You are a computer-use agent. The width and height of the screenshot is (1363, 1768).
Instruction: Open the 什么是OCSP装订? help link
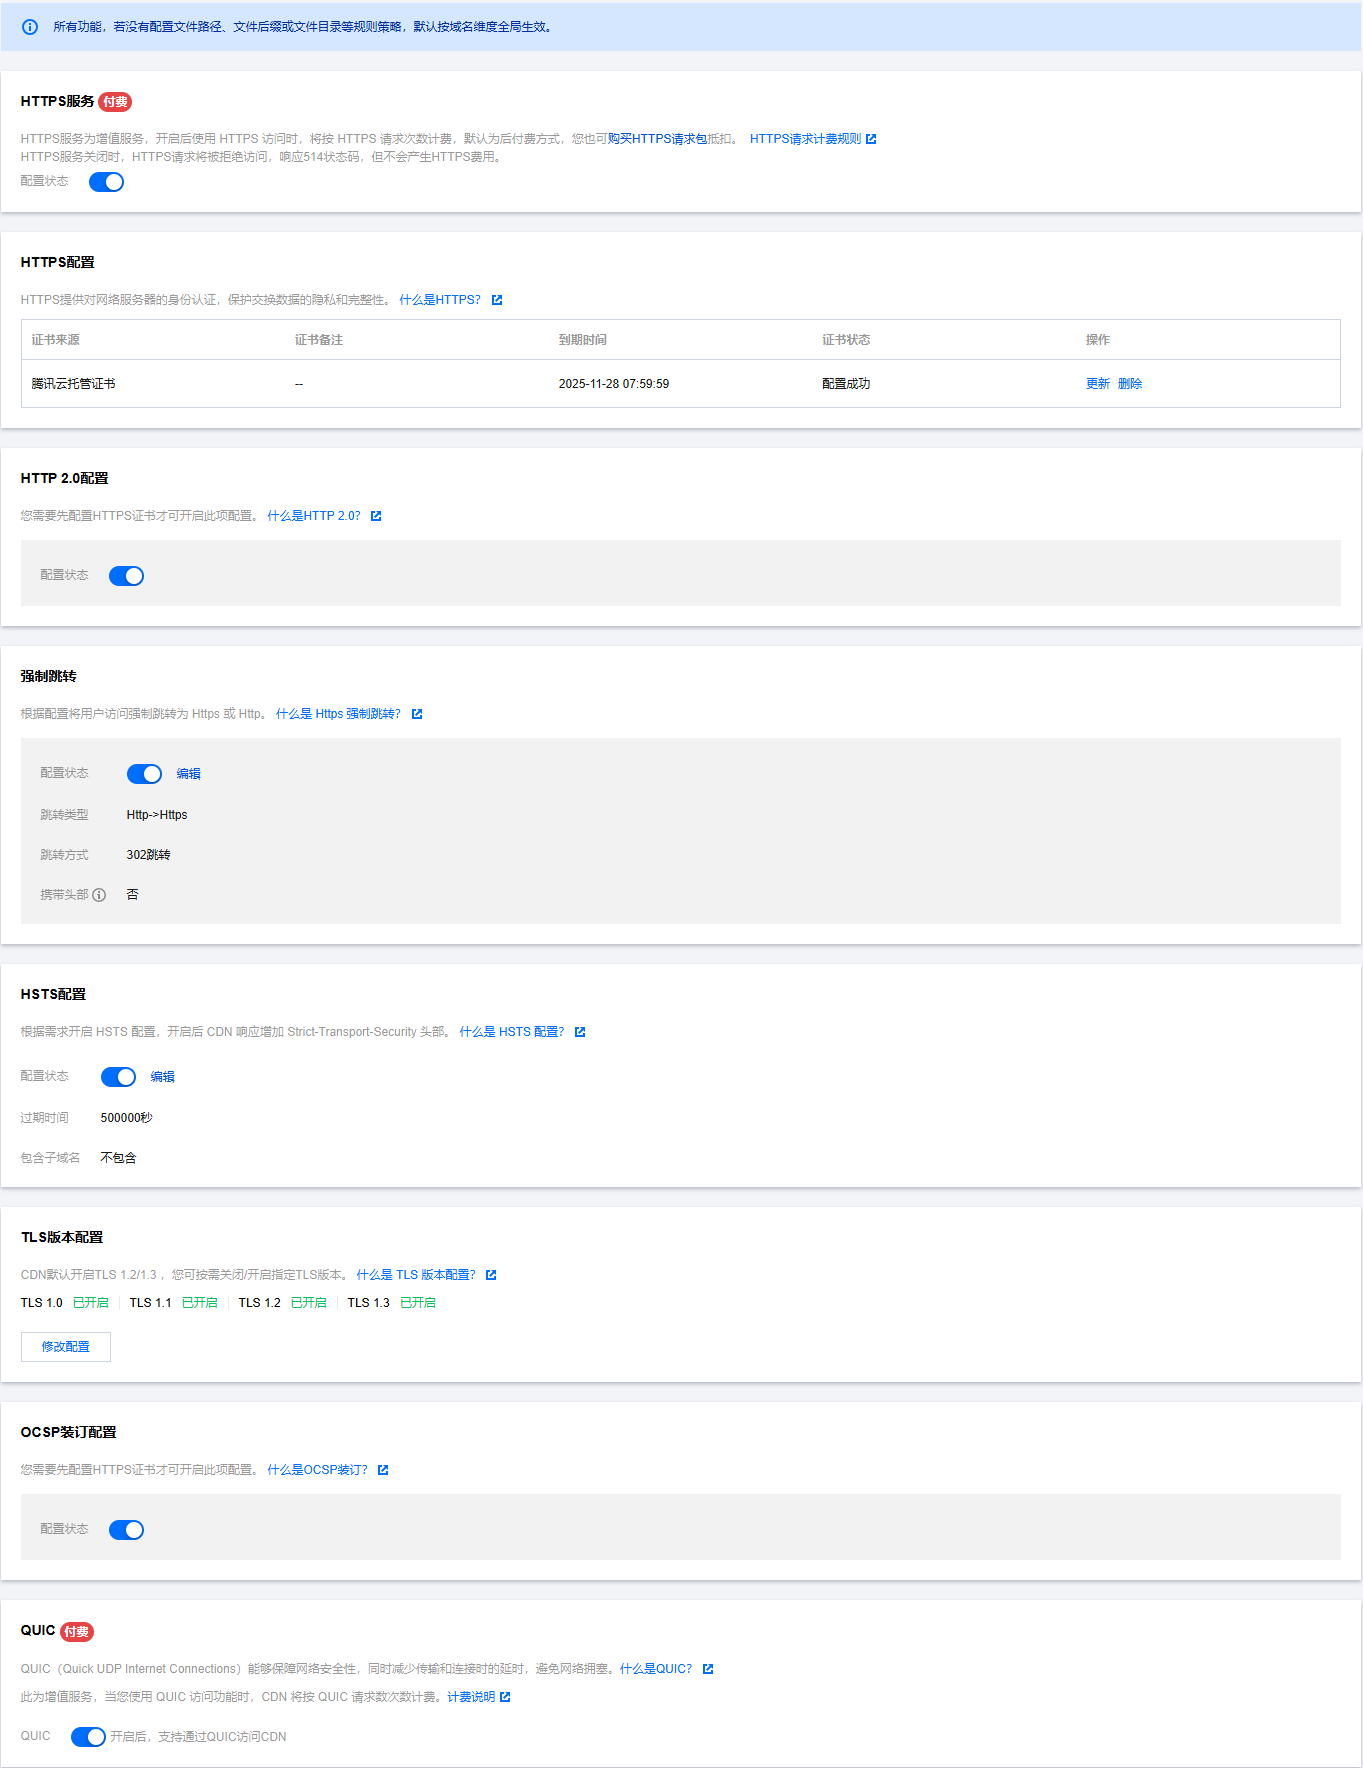tap(317, 1470)
